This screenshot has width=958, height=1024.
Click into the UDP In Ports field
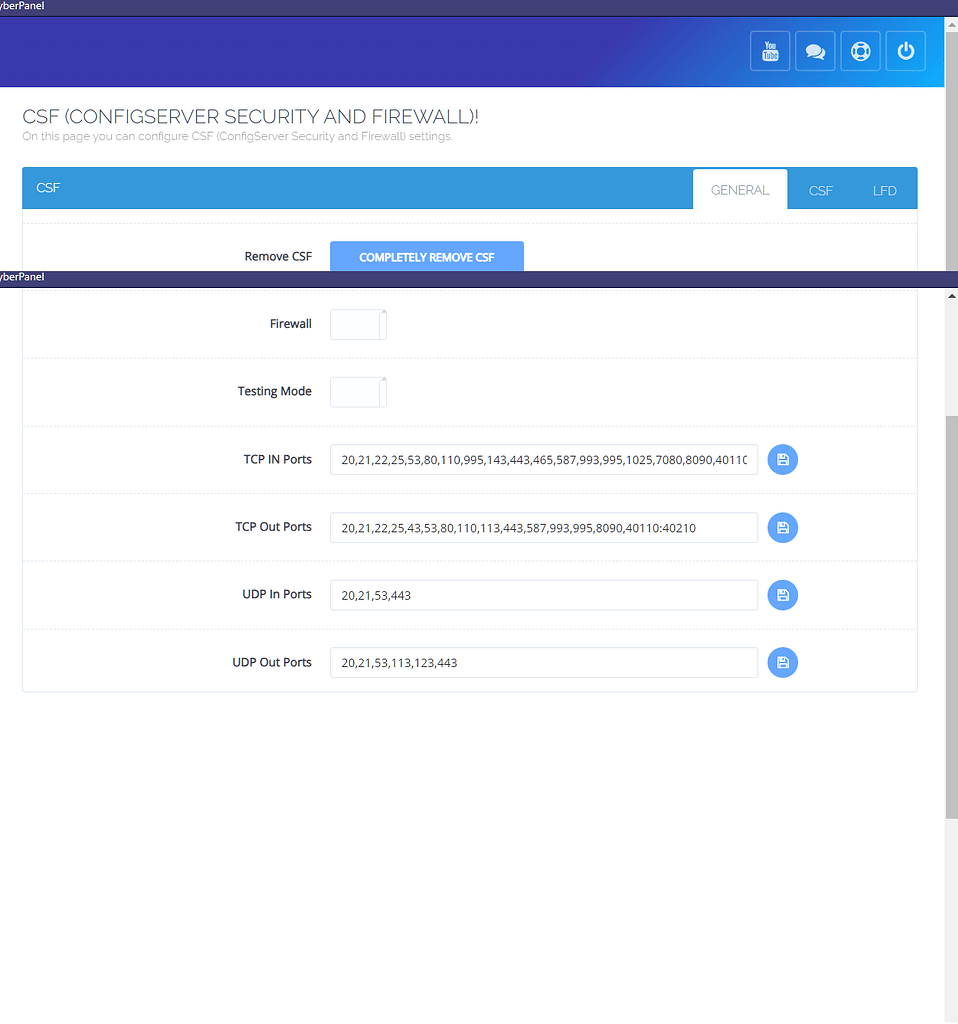tap(544, 595)
